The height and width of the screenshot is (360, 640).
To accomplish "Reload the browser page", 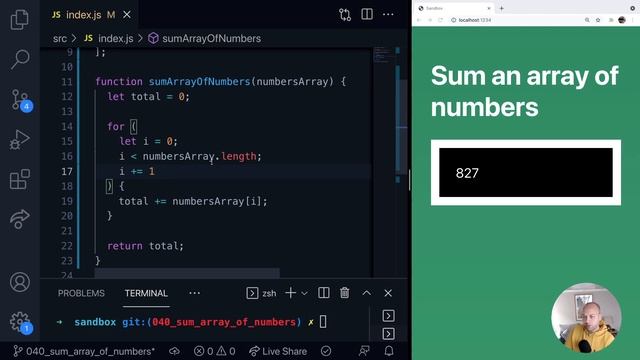I will click(x=440, y=20).
